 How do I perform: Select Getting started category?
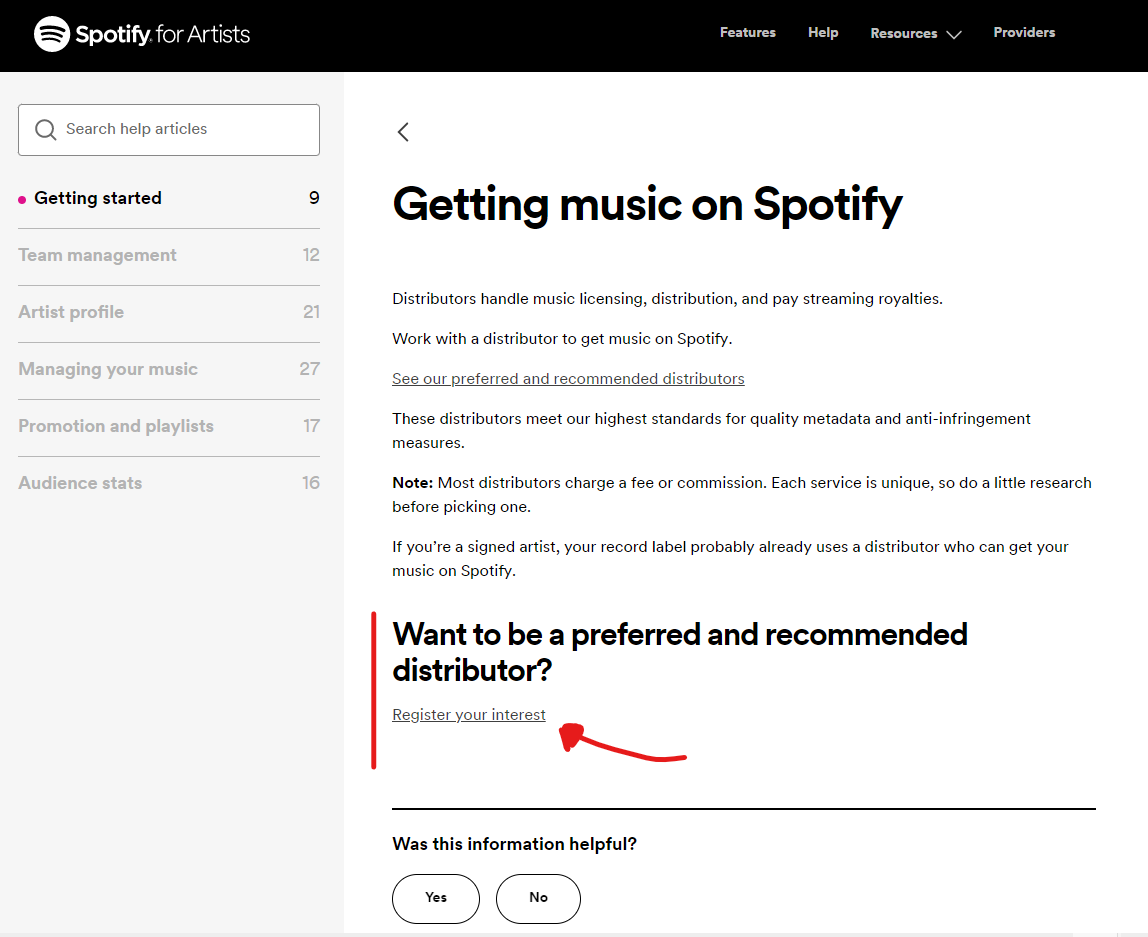coord(169,198)
